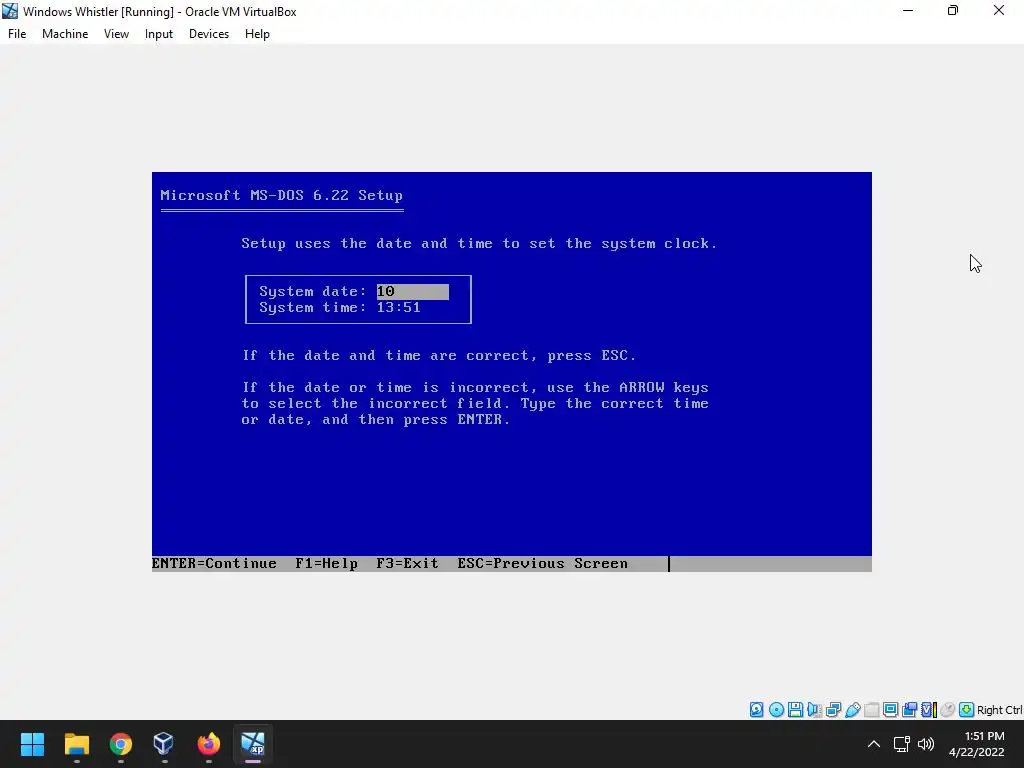
Task: Click the floppy disk status icon
Action: [x=795, y=710]
